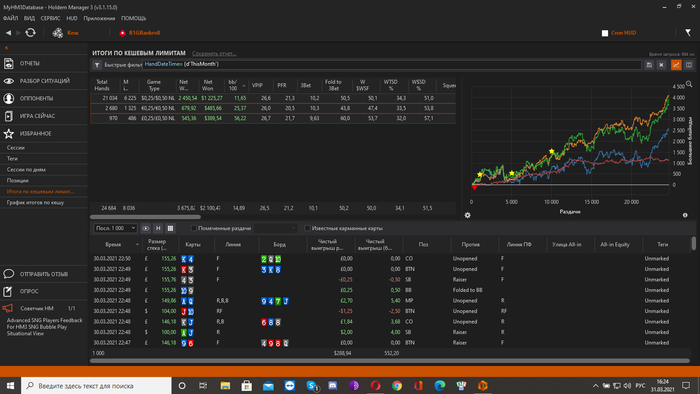This screenshot has width=700, height=394.
Task: Check Помеченные раздачи checkbox
Action: tap(193, 228)
